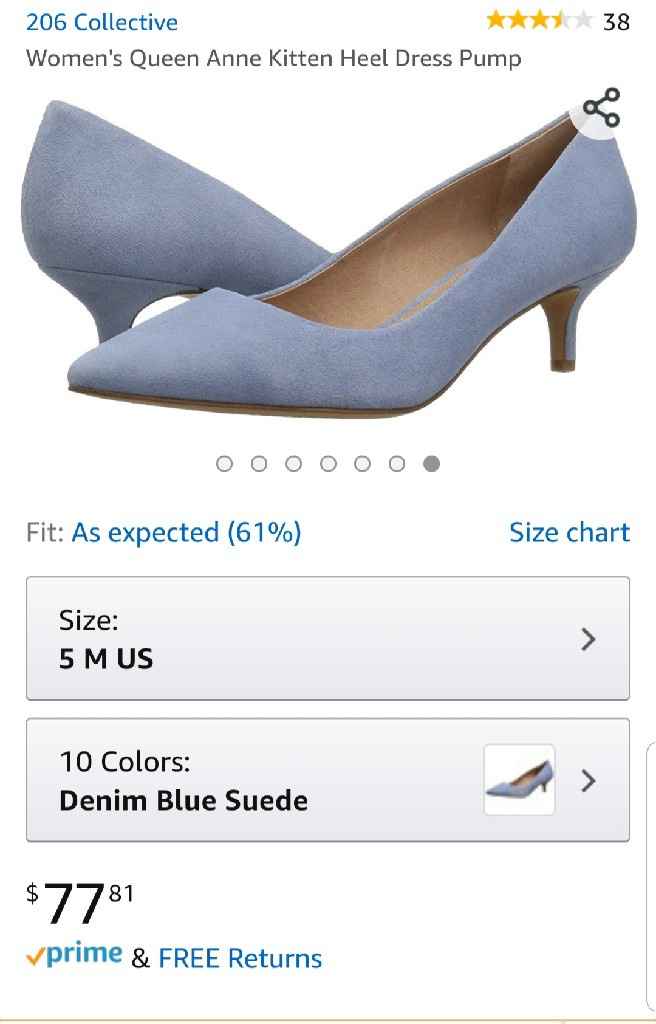This screenshot has width=656, height=1024.
Task: Click the first image carousel dot
Action: pos(224,463)
